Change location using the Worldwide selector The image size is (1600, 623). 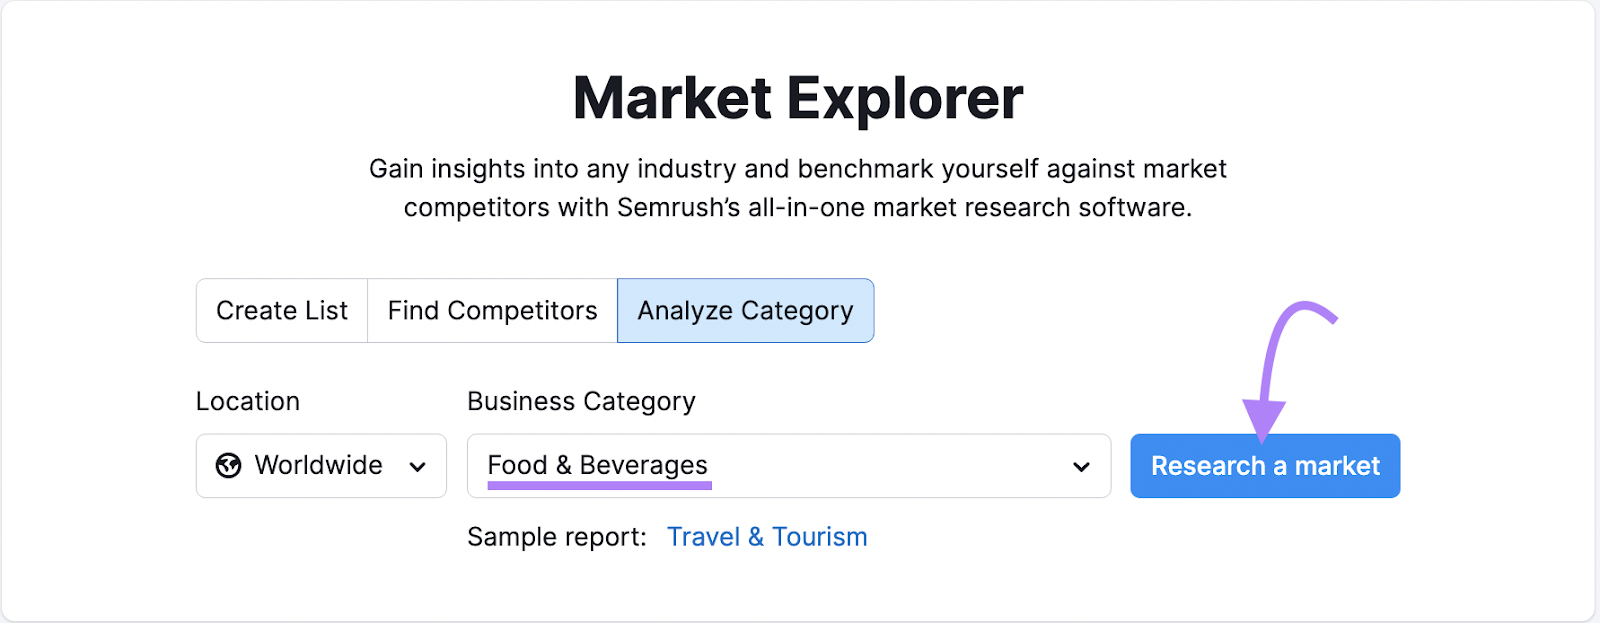(321, 465)
